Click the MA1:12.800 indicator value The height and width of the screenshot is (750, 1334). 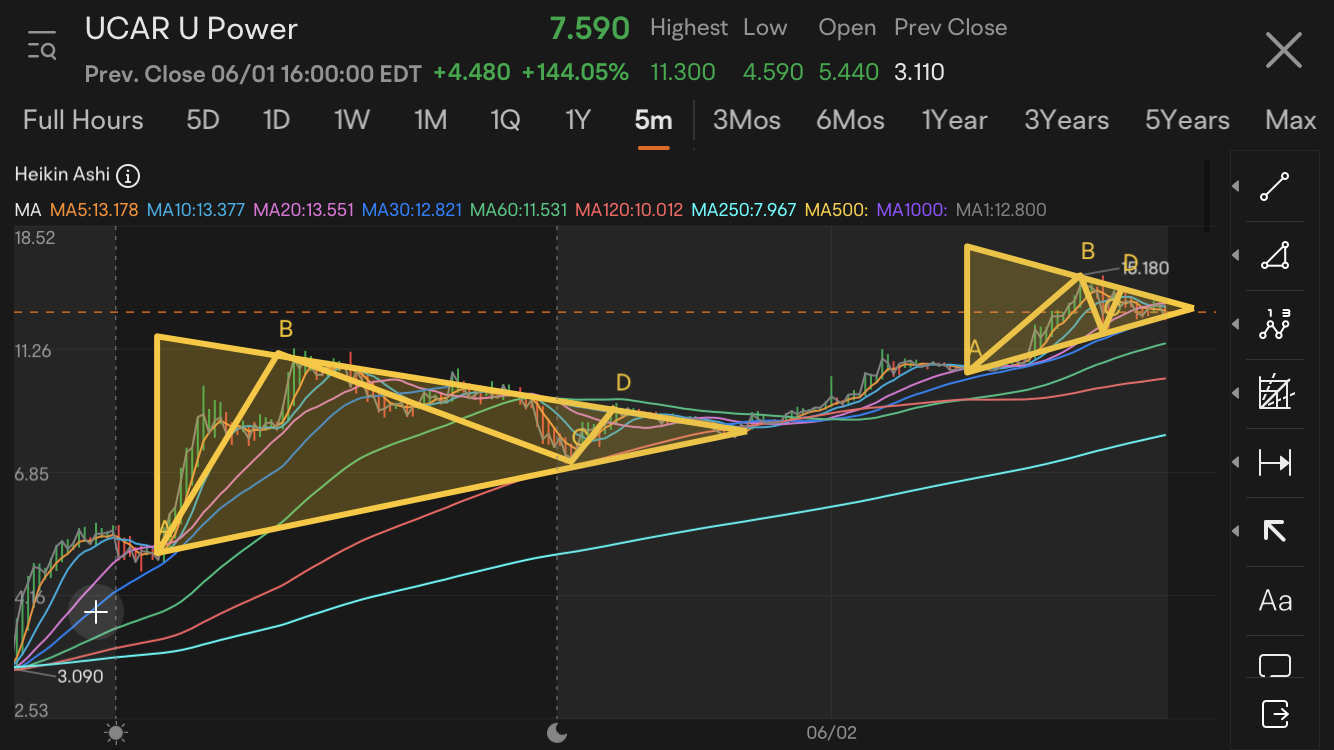coord(1001,210)
